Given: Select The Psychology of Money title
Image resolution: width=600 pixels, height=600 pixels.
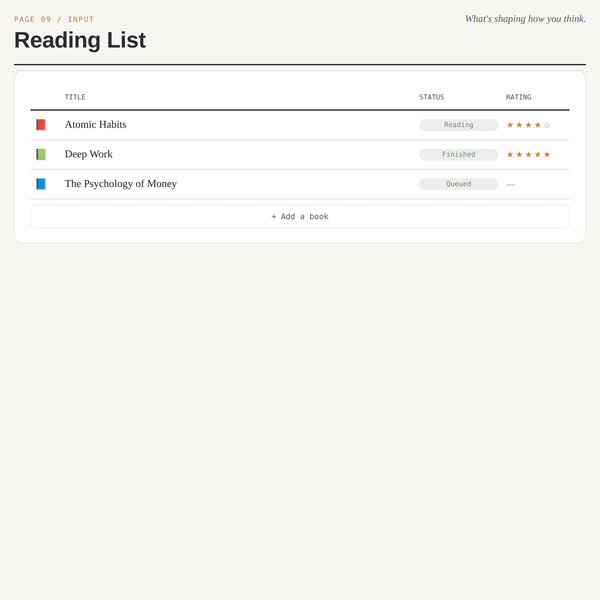Looking at the screenshot, I should point(121,184).
